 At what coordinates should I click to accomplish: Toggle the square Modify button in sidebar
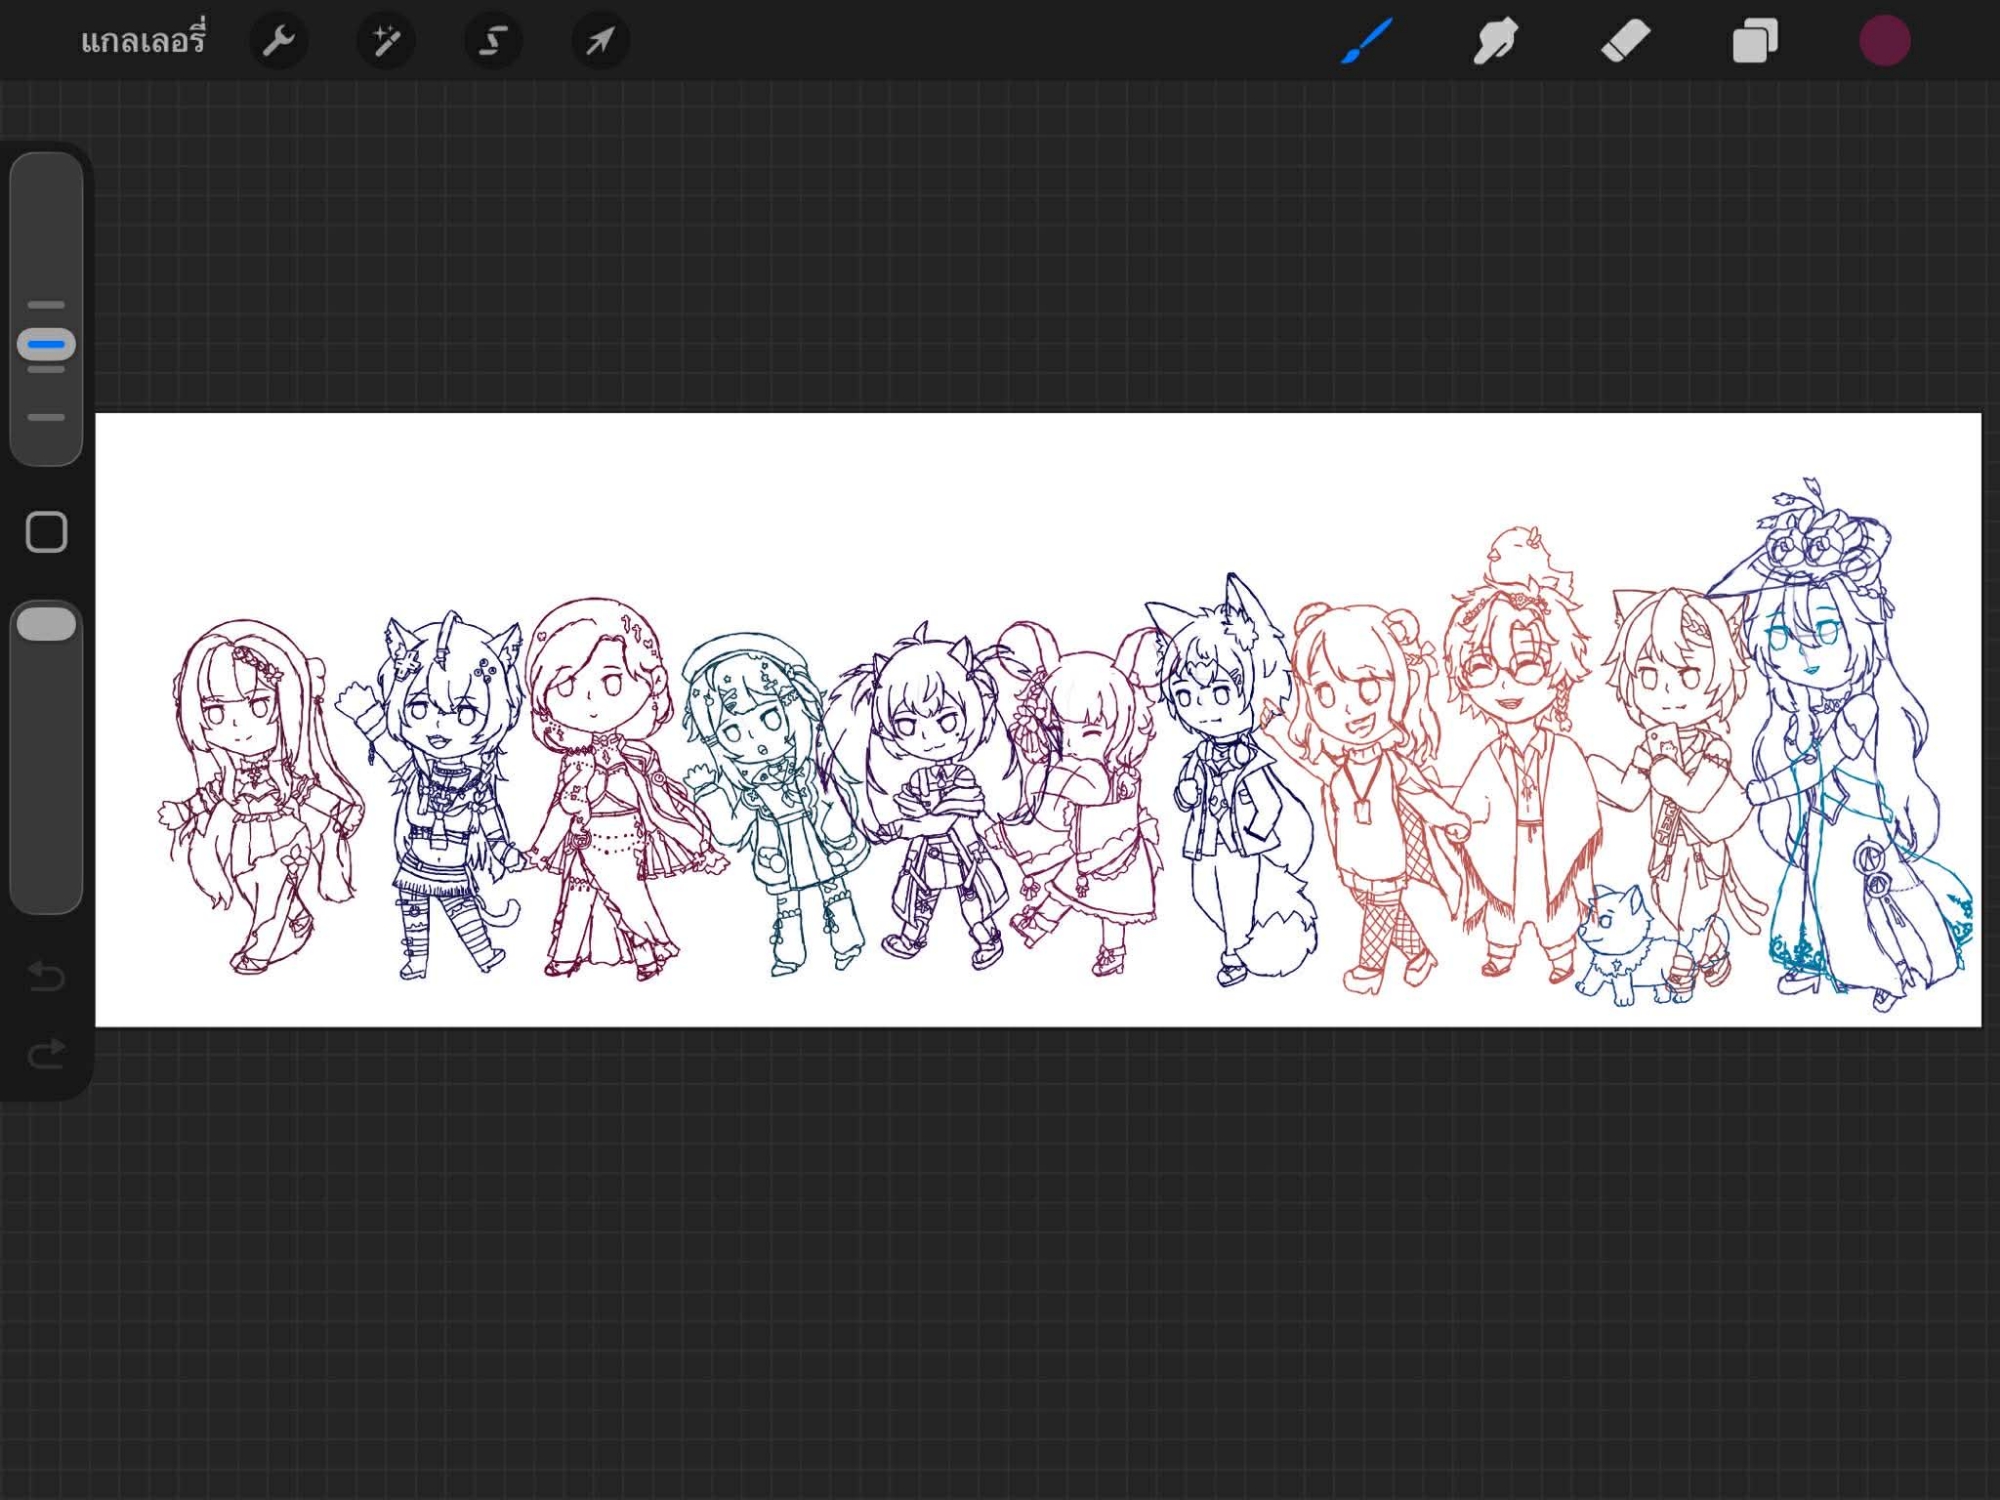tap(46, 532)
